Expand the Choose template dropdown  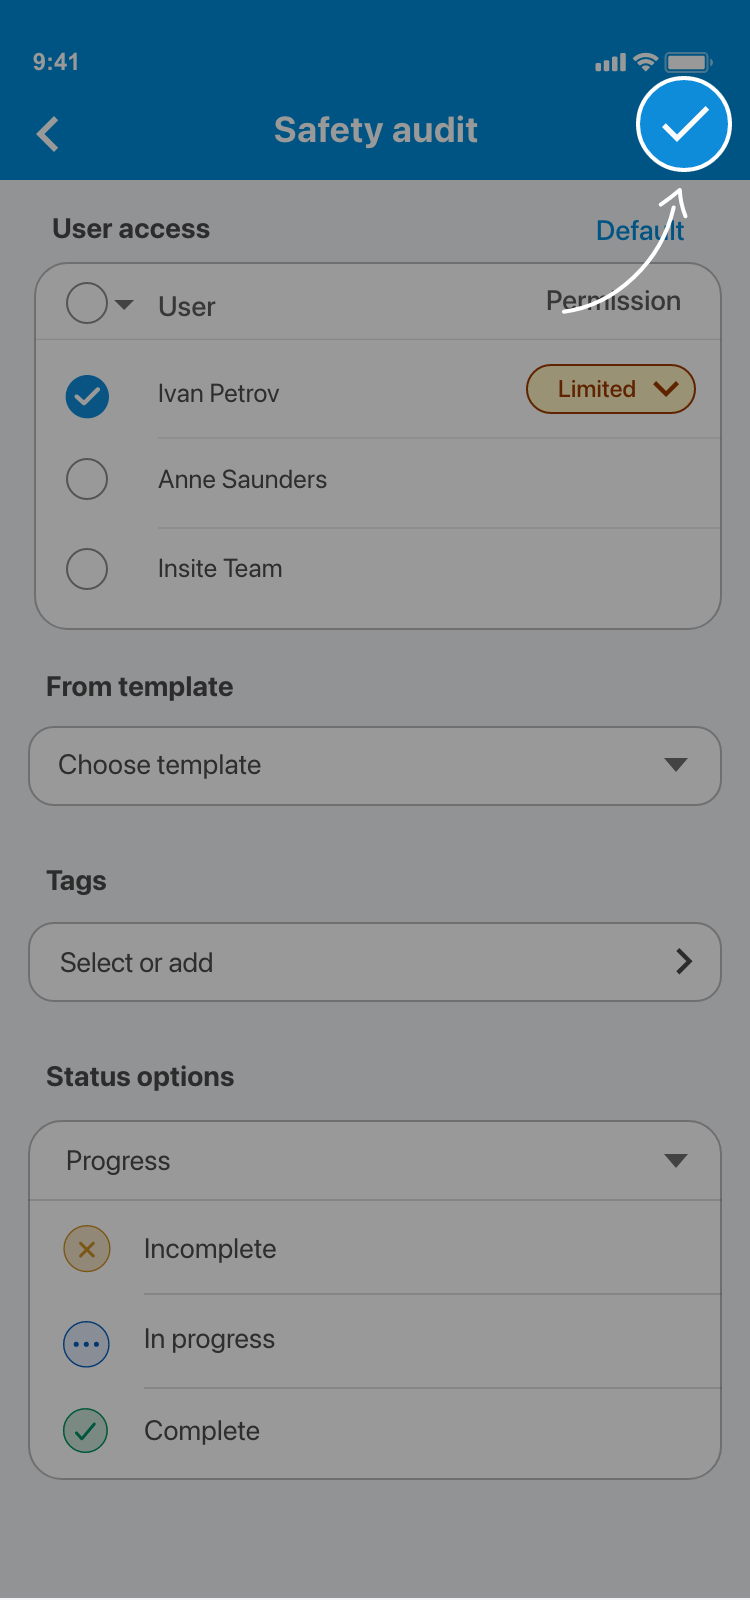tap(375, 766)
